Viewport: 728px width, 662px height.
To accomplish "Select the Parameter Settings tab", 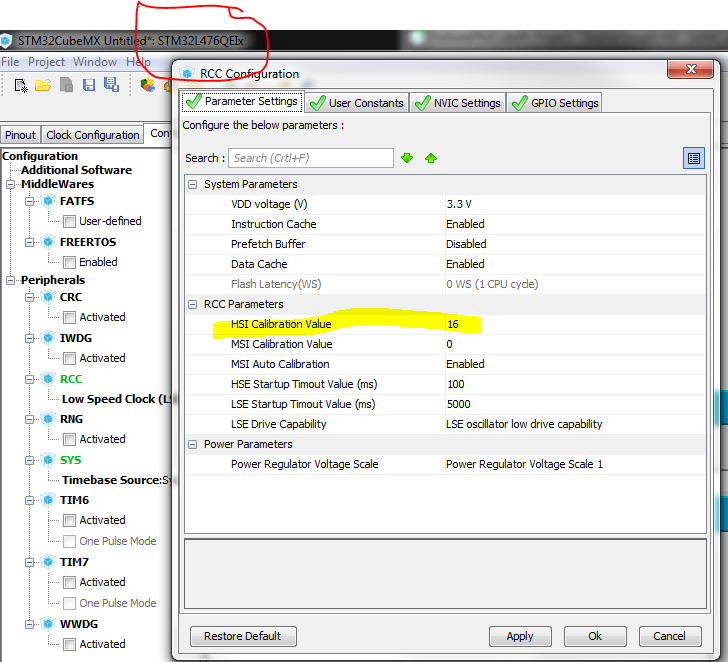I will click(x=242, y=101).
